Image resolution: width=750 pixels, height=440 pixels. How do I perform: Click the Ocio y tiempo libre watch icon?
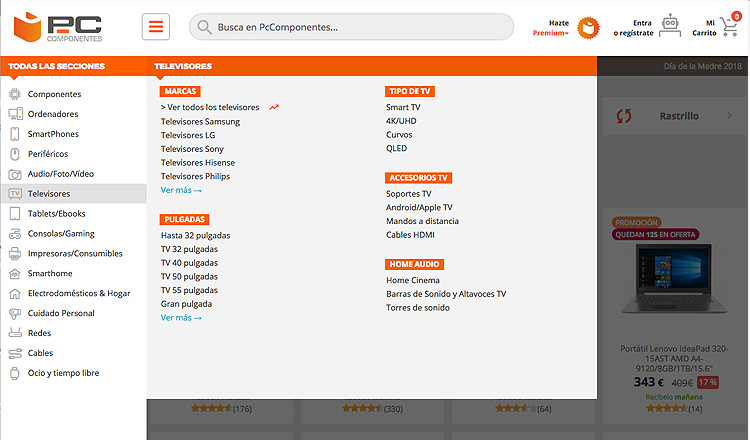(x=15, y=373)
